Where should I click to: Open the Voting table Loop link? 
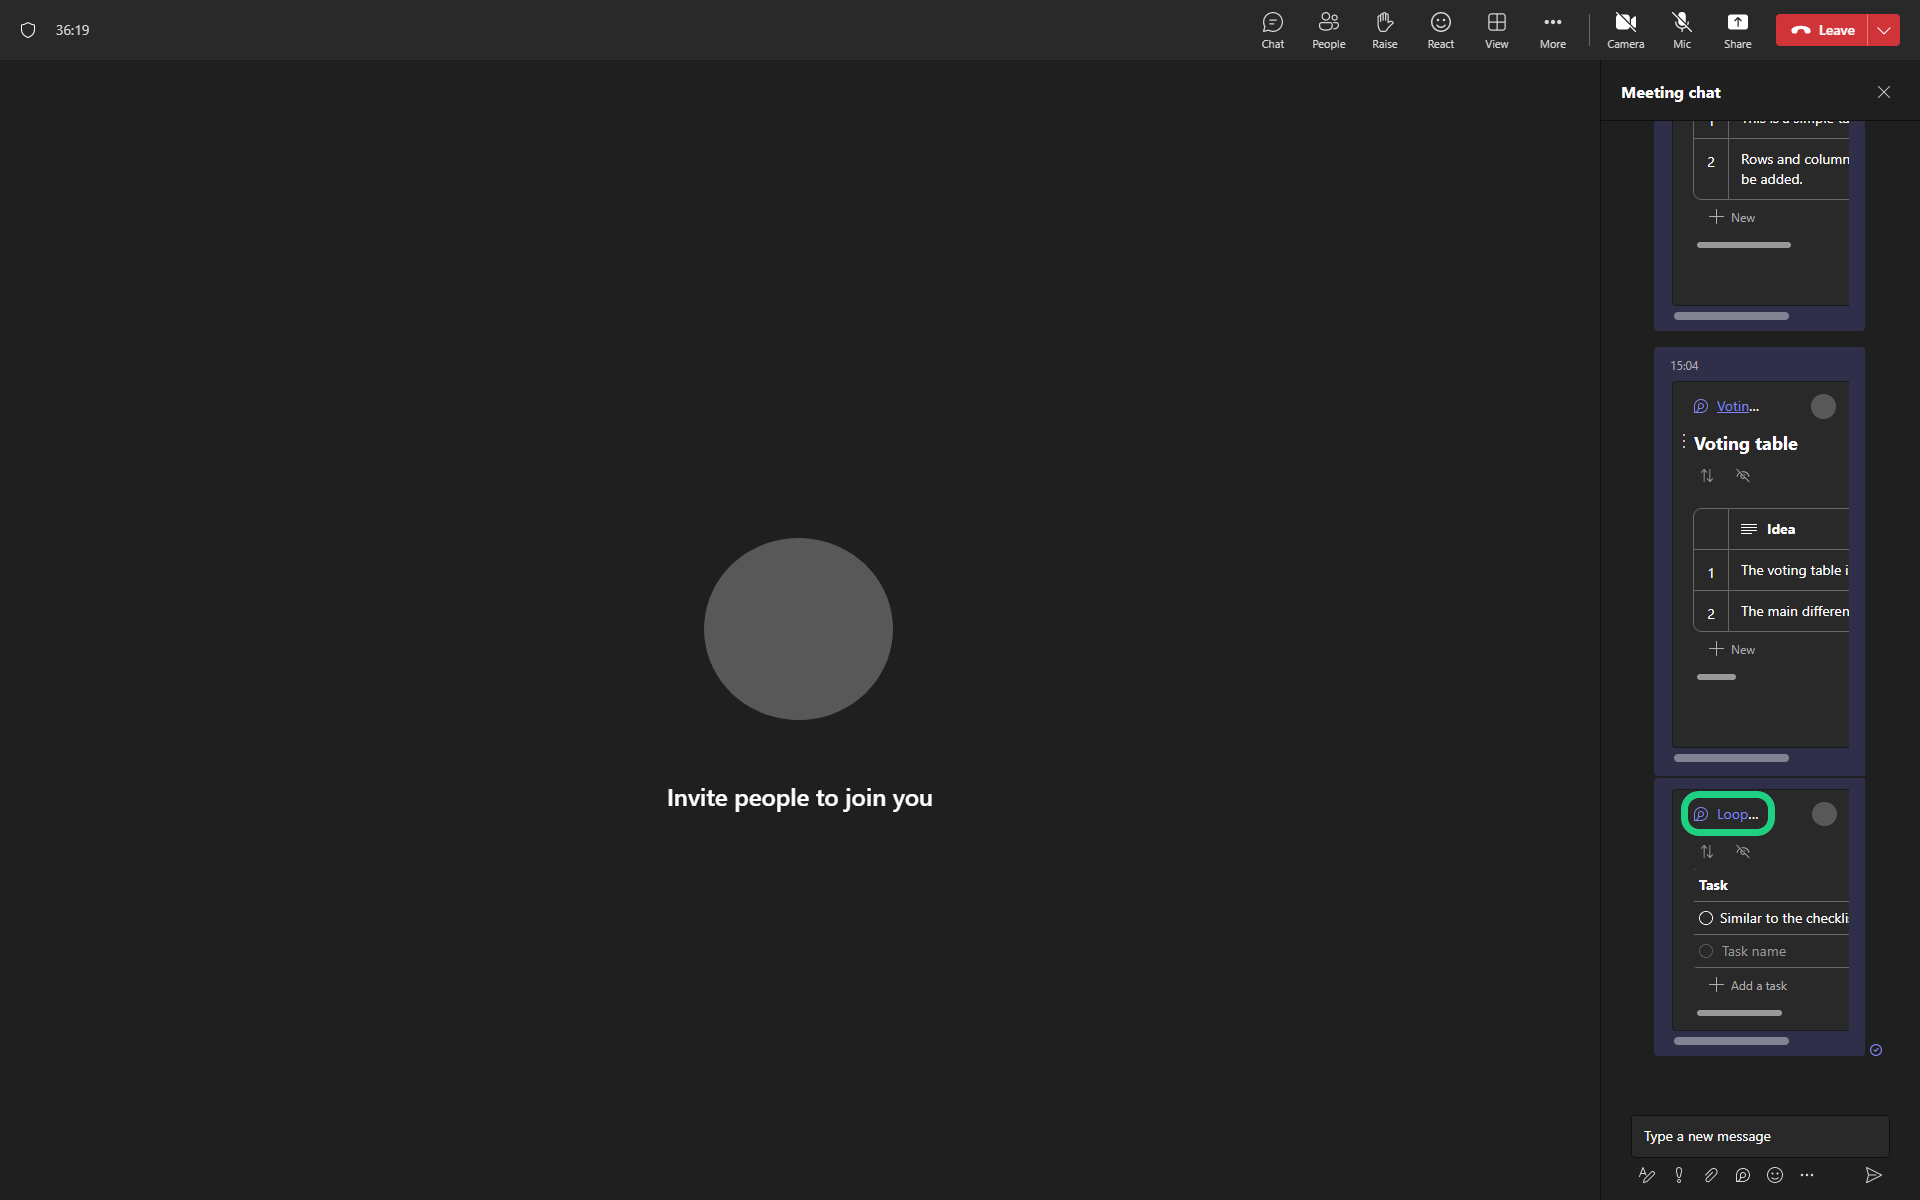[x=1737, y=406]
